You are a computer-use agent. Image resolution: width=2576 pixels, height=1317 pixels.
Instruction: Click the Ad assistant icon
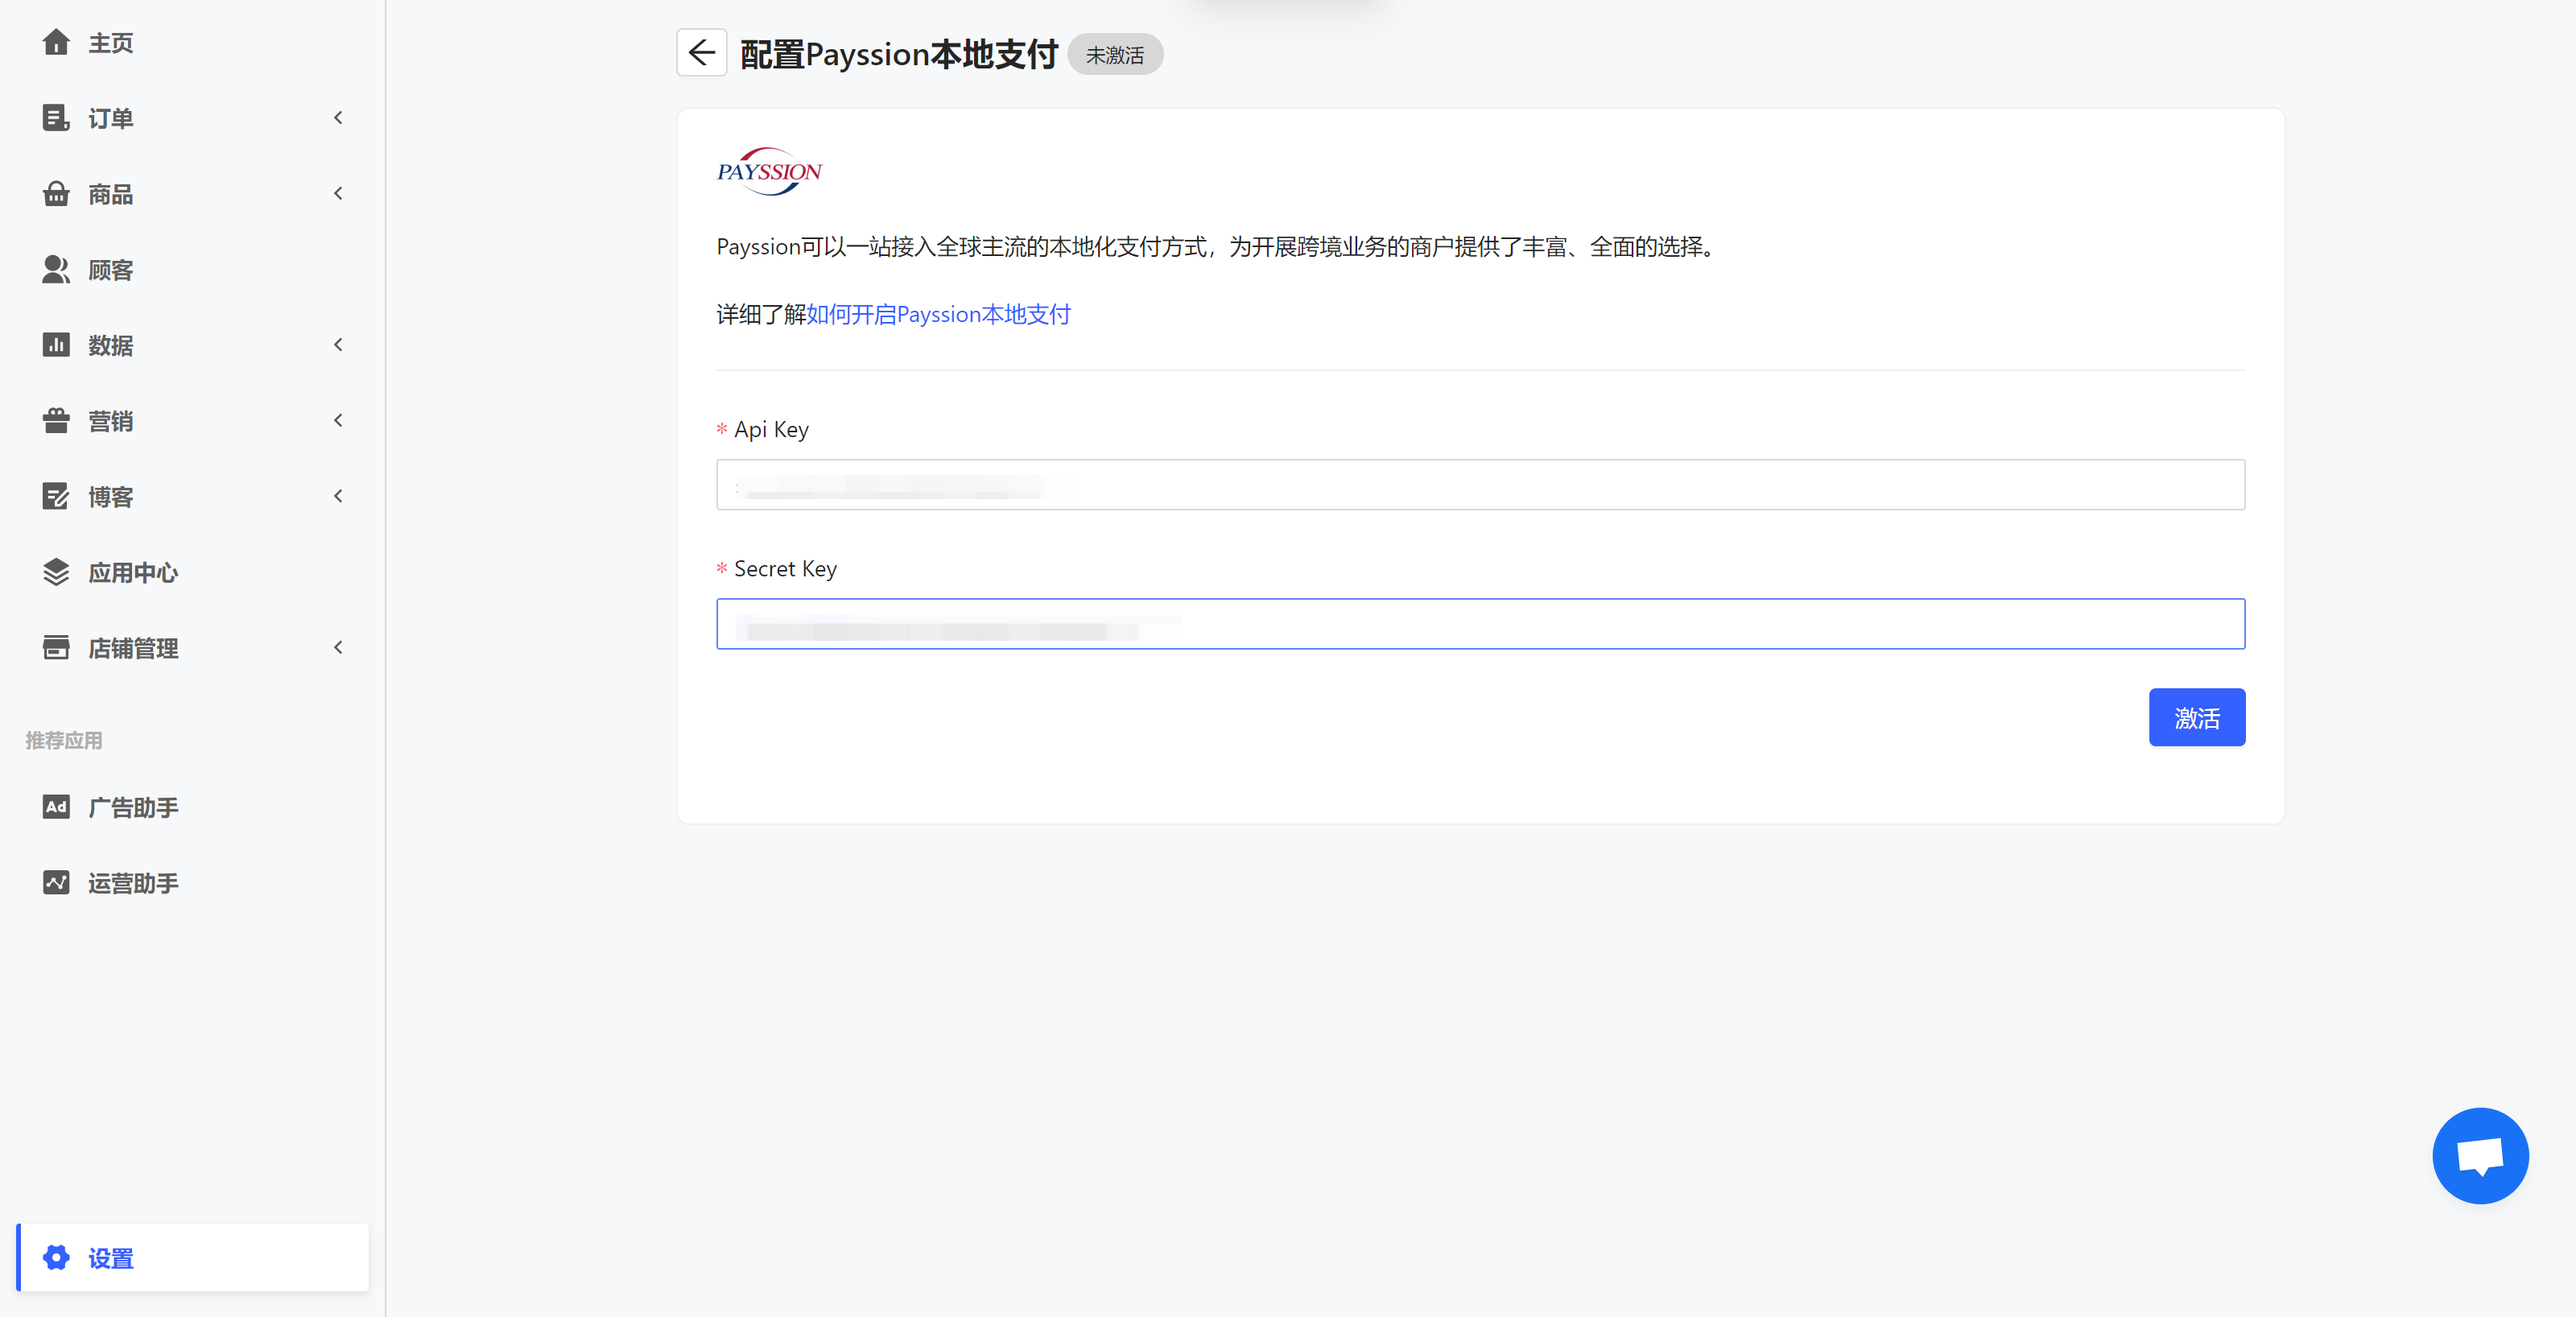pos(56,807)
